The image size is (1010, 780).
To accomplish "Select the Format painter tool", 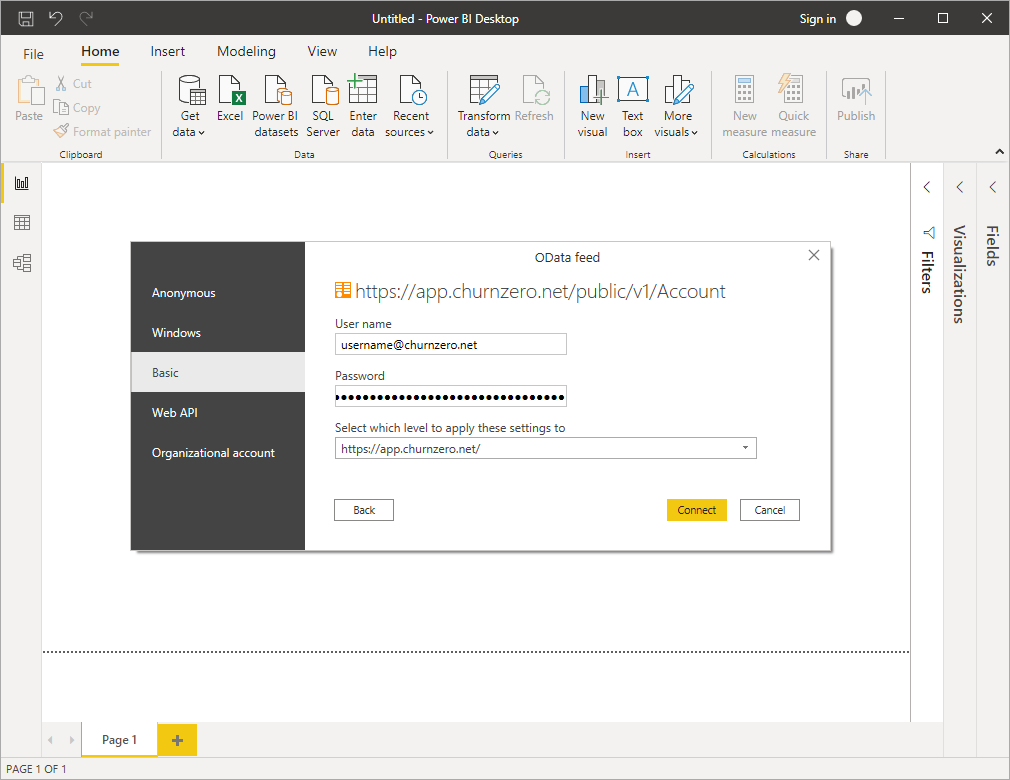I will [x=102, y=131].
